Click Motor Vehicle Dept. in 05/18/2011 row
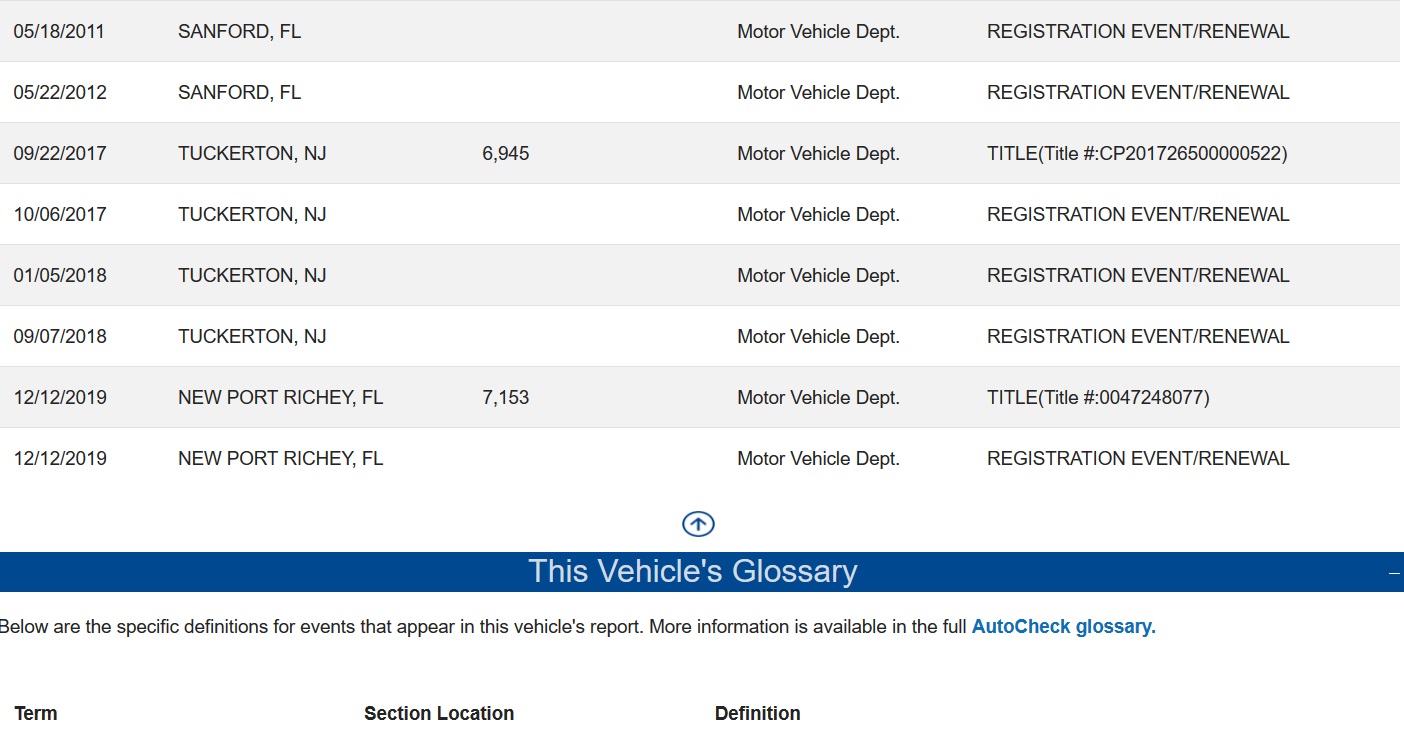 pos(819,32)
